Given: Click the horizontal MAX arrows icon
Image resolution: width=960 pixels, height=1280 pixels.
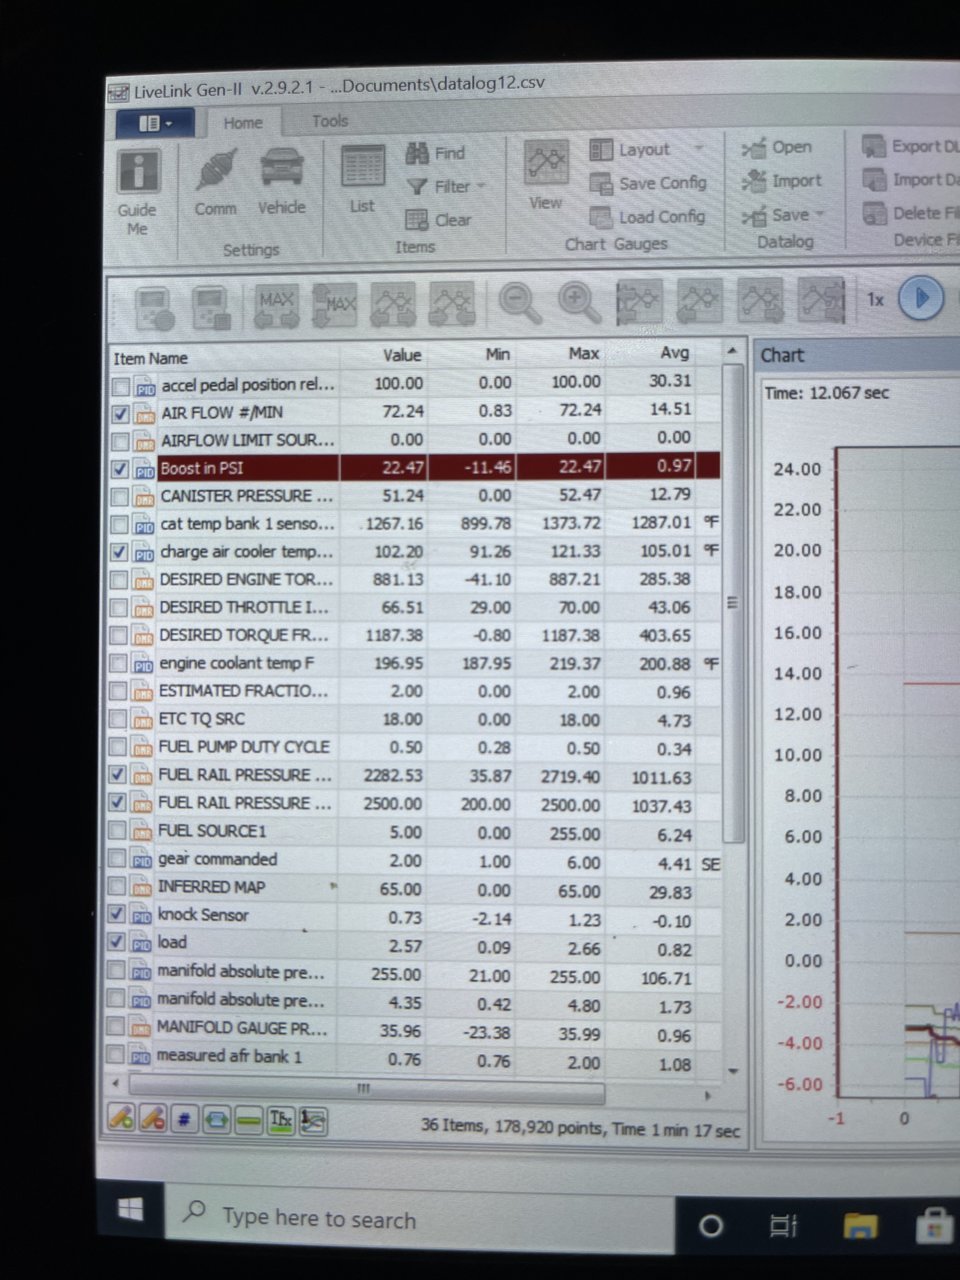Looking at the screenshot, I should click(277, 306).
